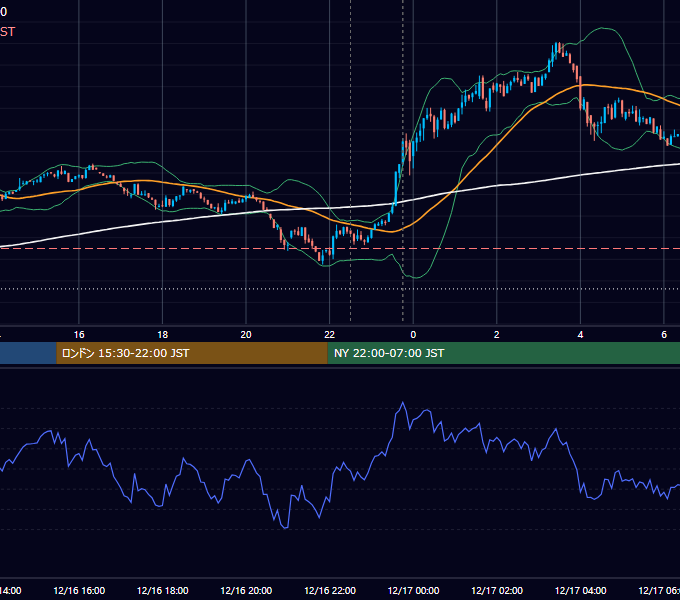This screenshot has width=680, height=600.
Task: Click the lowest candlestick near 22:00
Action: (323, 258)
